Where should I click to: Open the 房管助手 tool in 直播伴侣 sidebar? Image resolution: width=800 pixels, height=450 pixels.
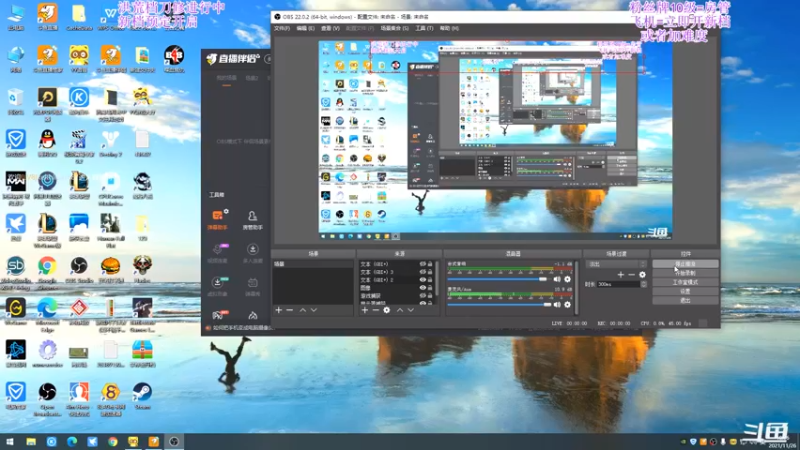[x=252, y=220]
